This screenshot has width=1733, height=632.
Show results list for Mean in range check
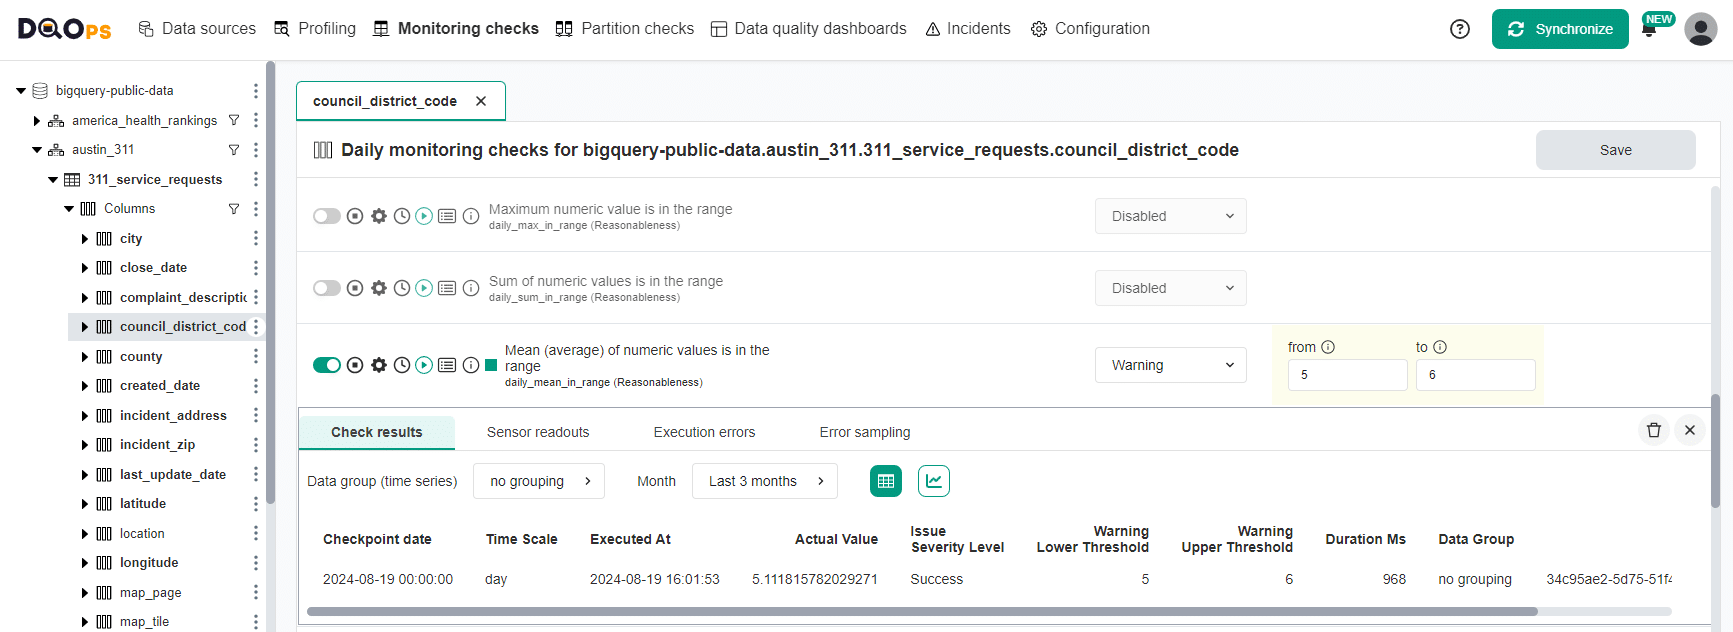(x=447, y=365)
